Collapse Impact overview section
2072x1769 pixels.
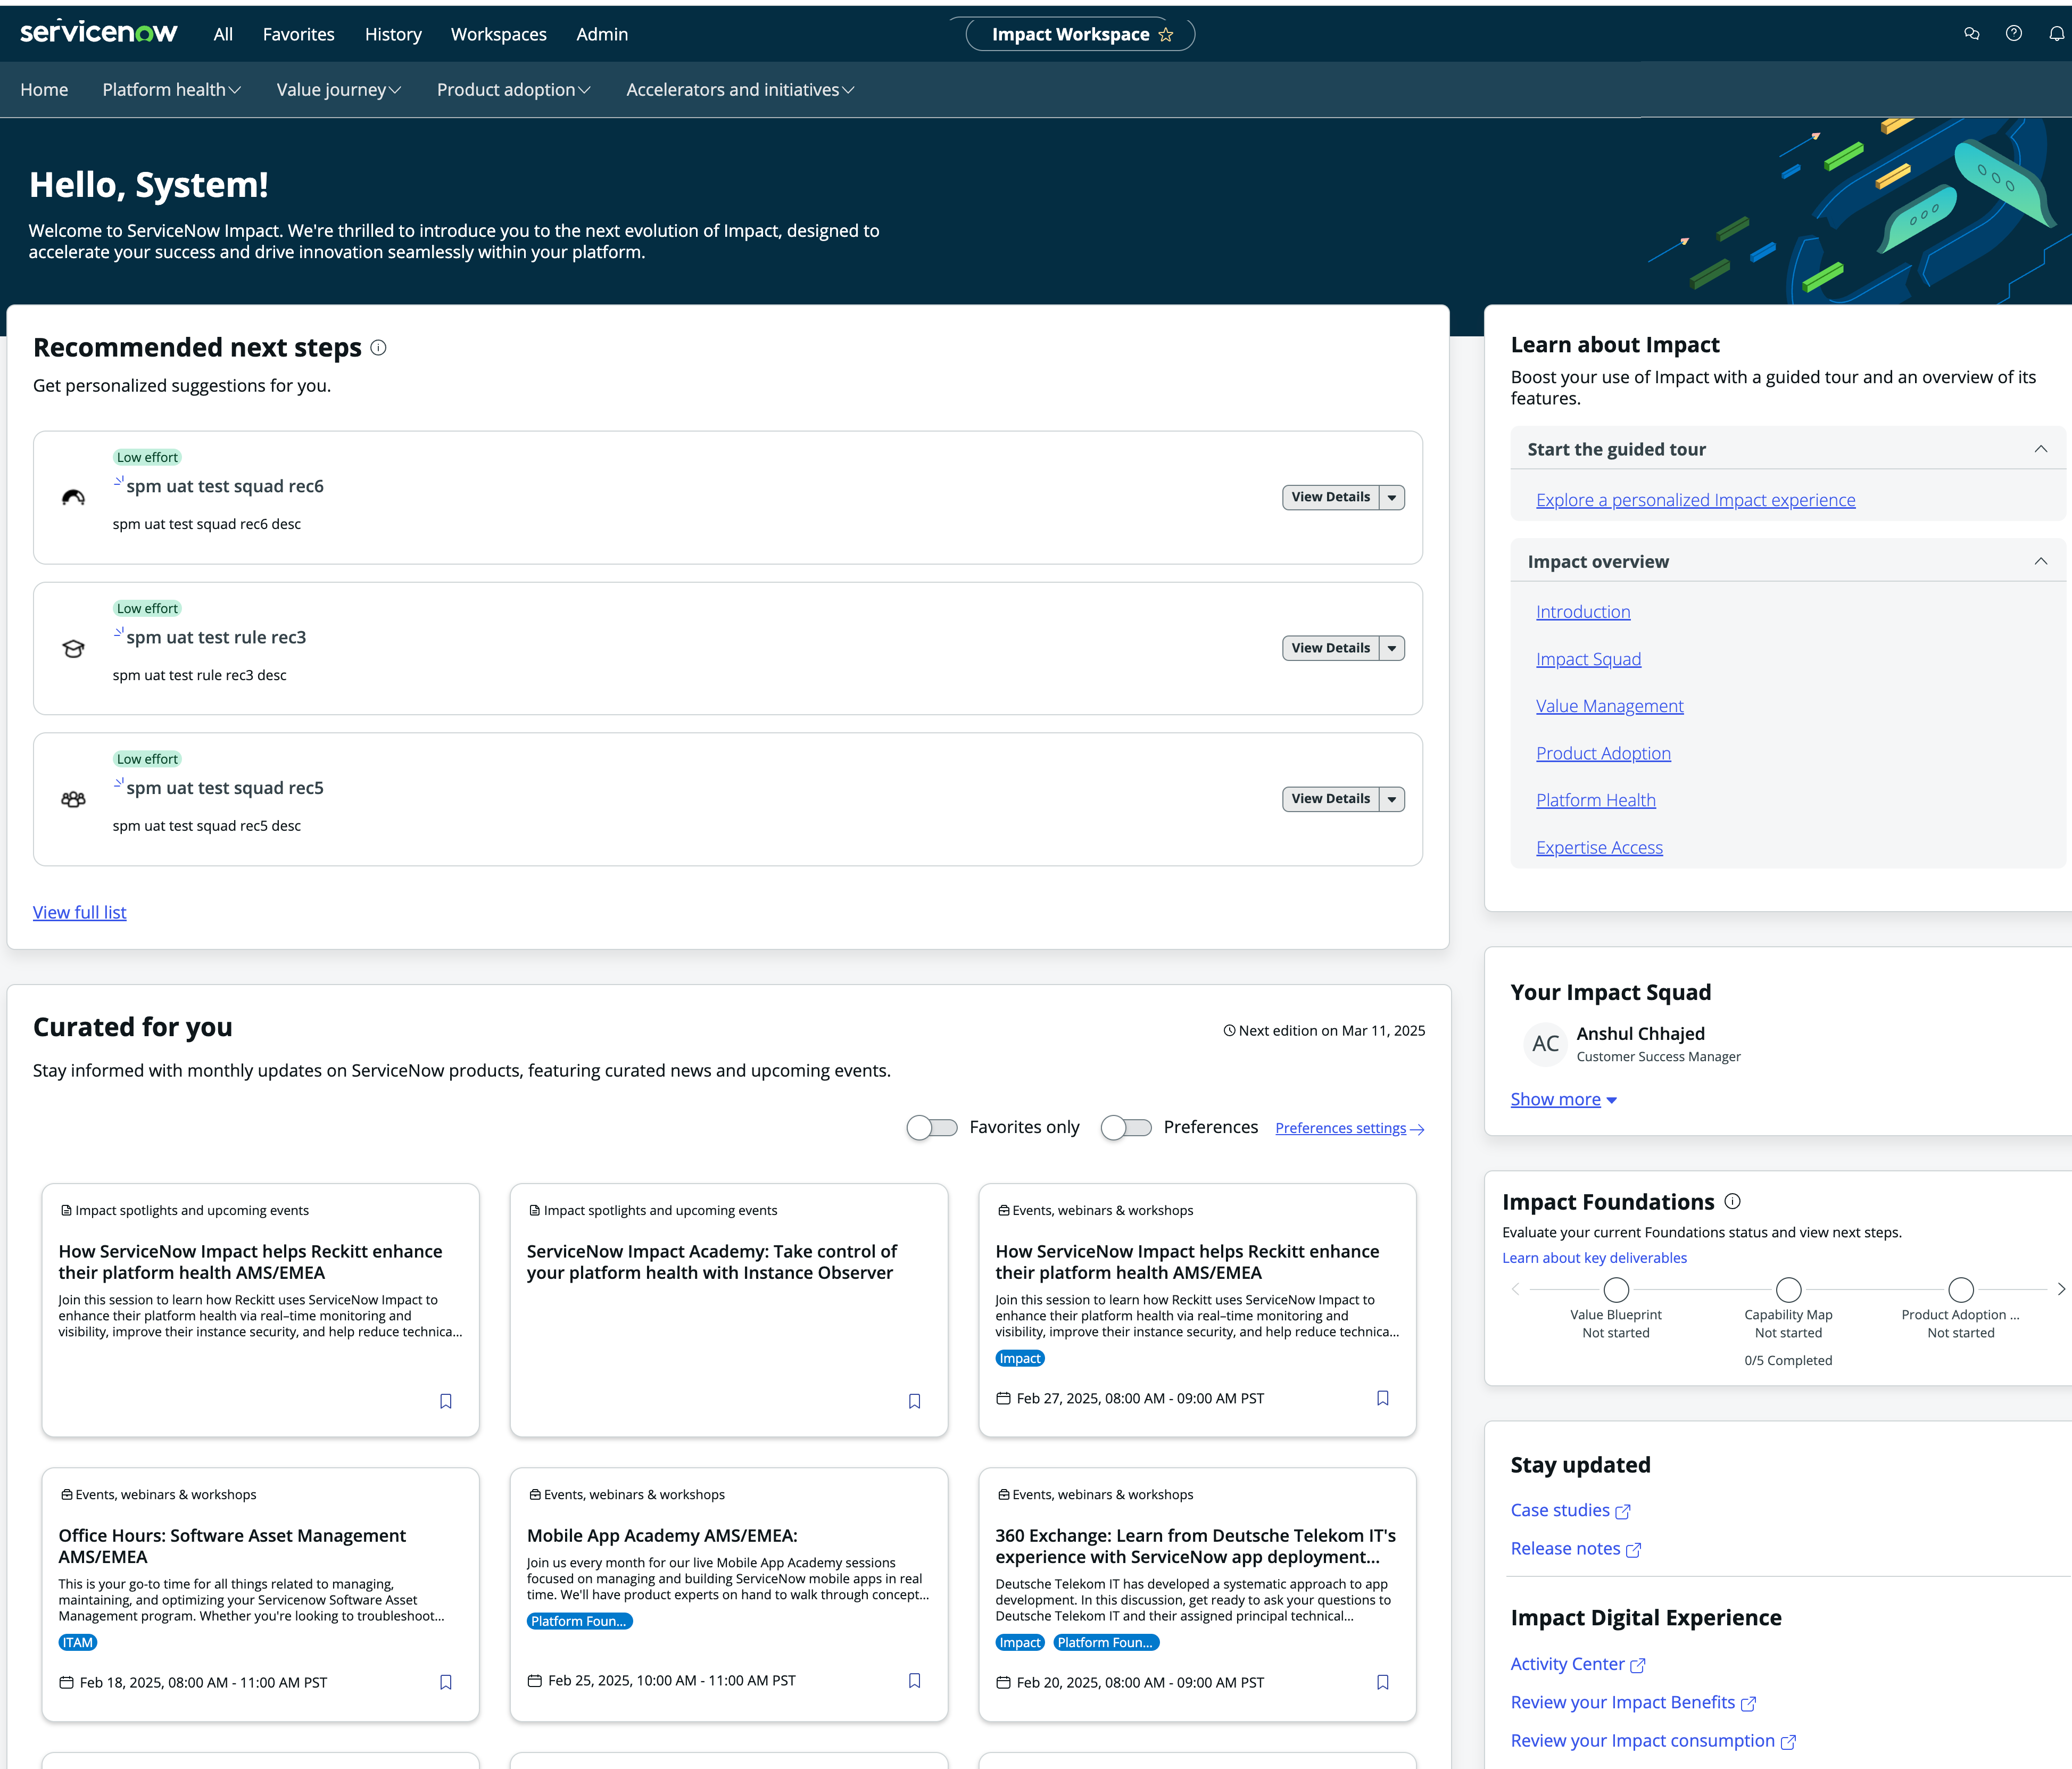pos(2041,561)
